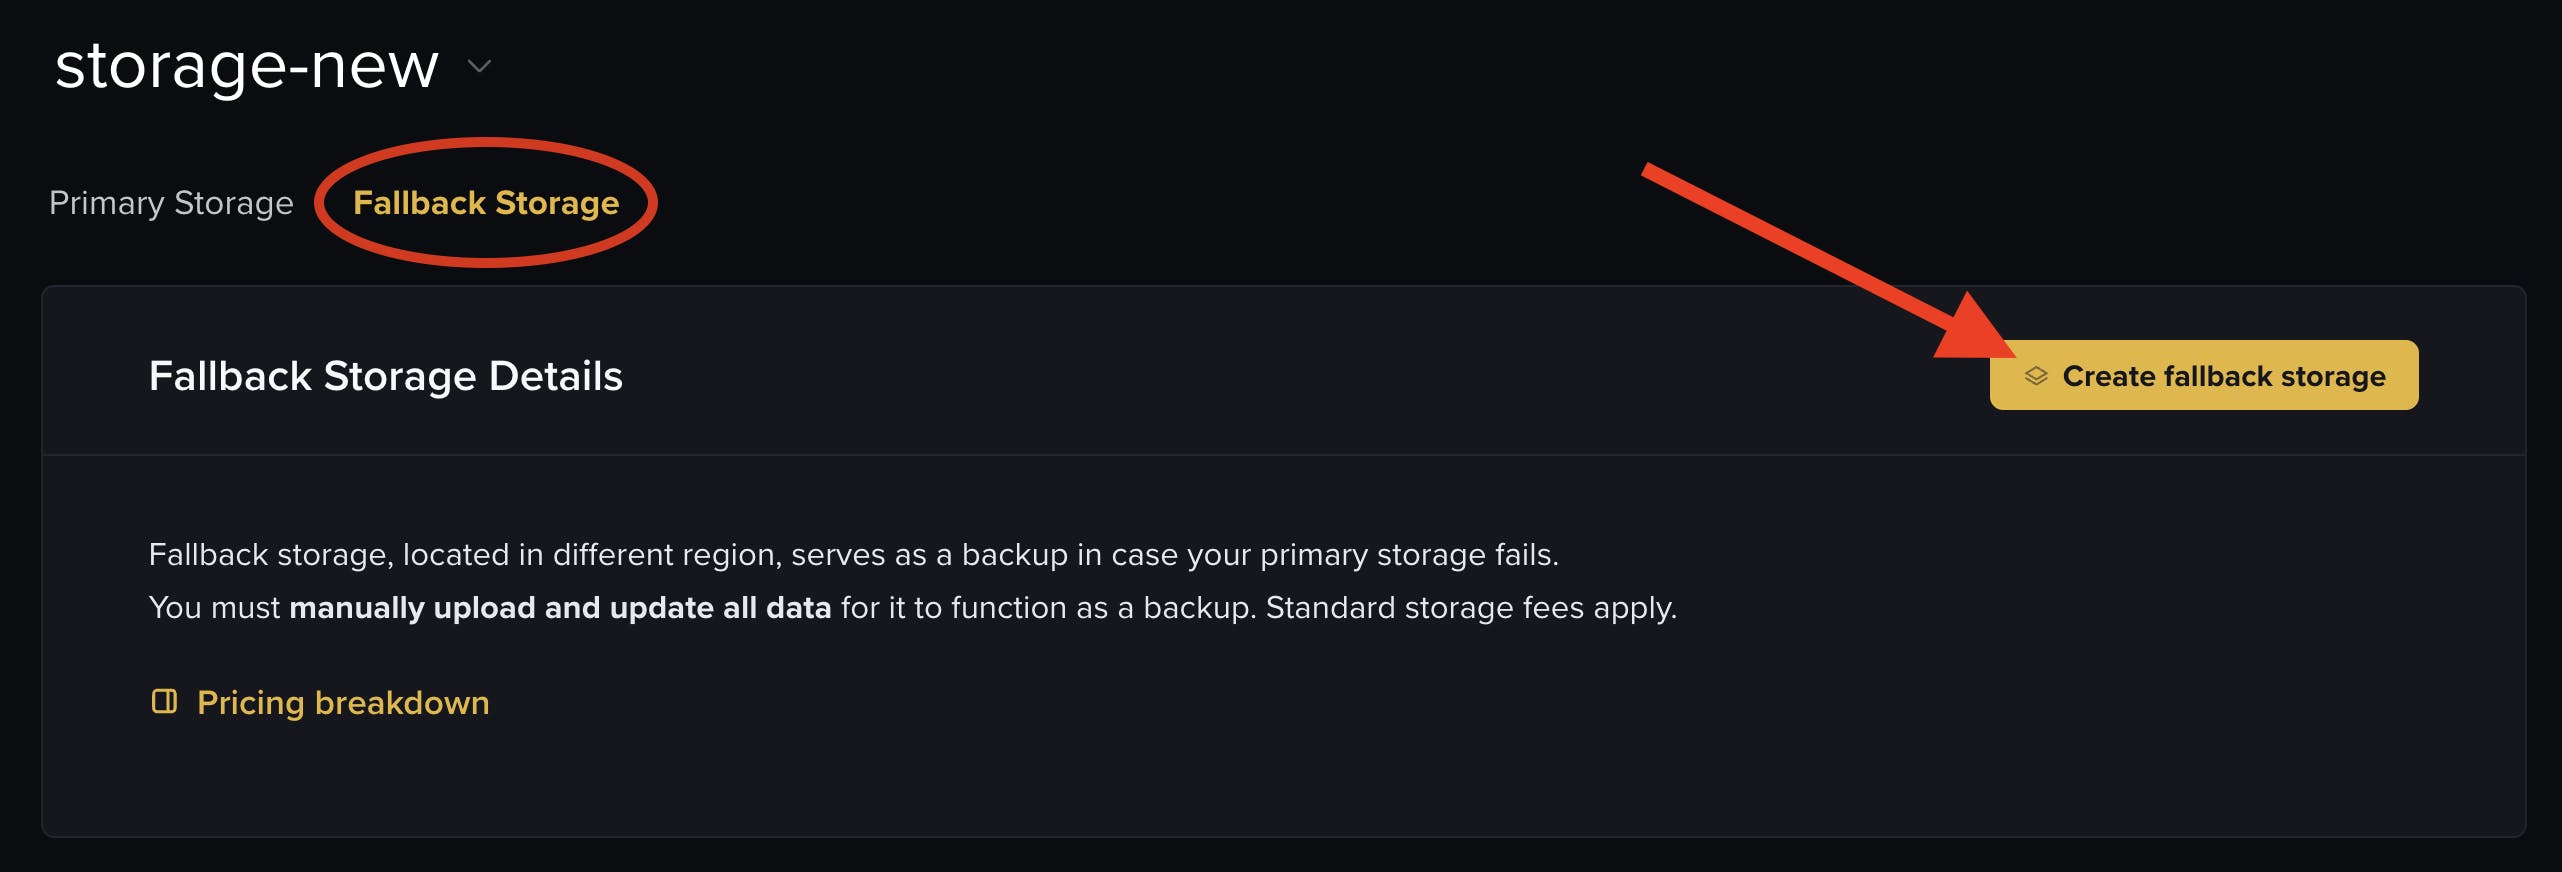Open the Pricing breakdown link
2562x872 pixels.
[x=343, y=703]
